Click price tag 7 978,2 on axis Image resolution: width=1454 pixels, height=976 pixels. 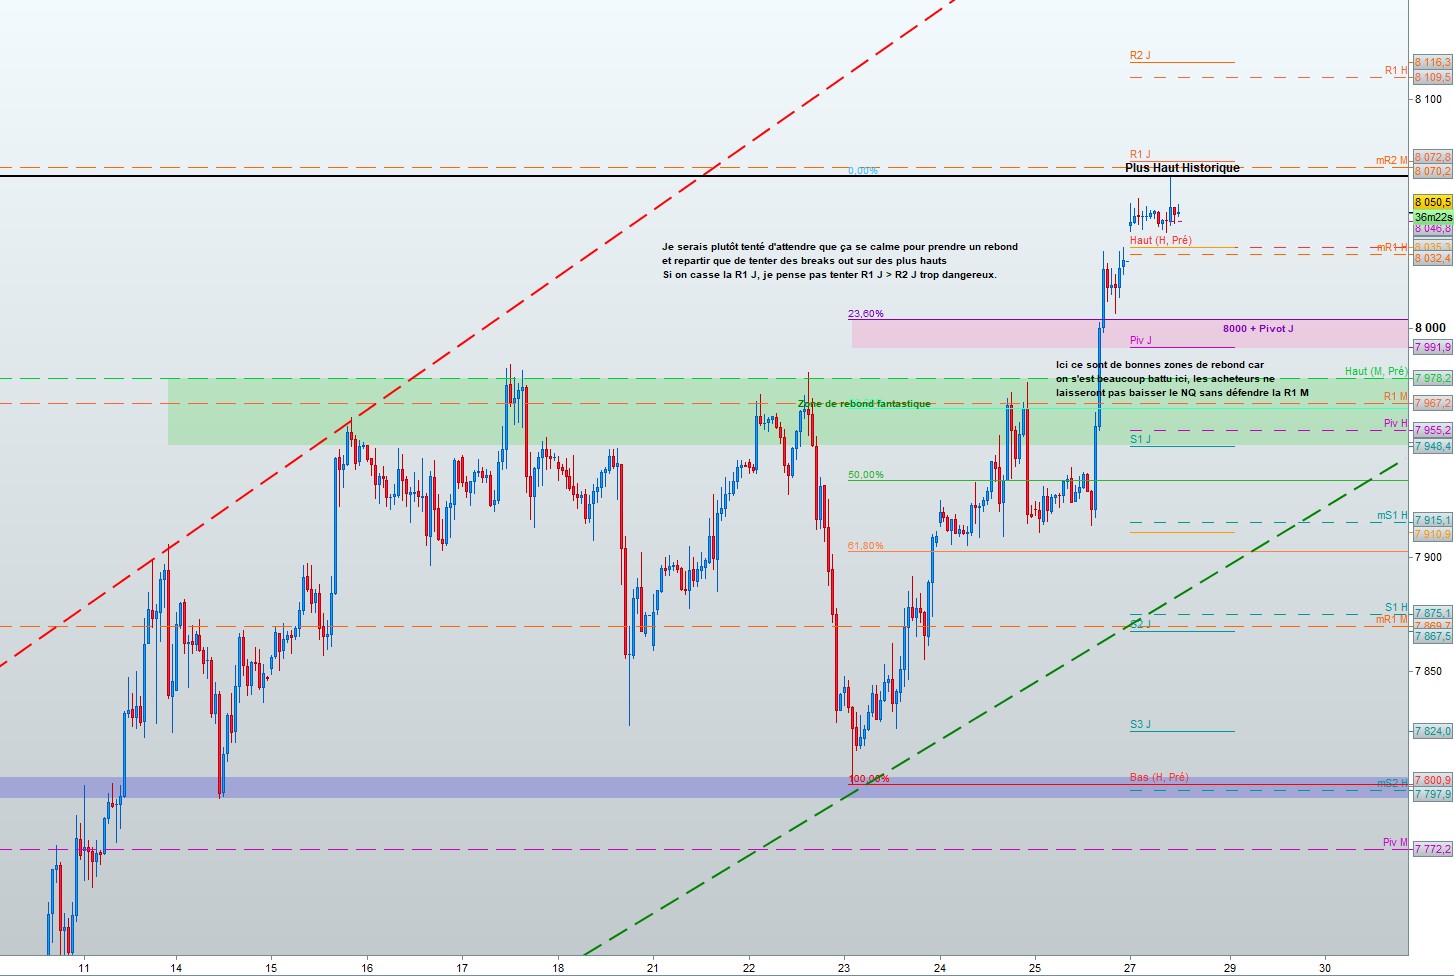tap(1432, 378)
